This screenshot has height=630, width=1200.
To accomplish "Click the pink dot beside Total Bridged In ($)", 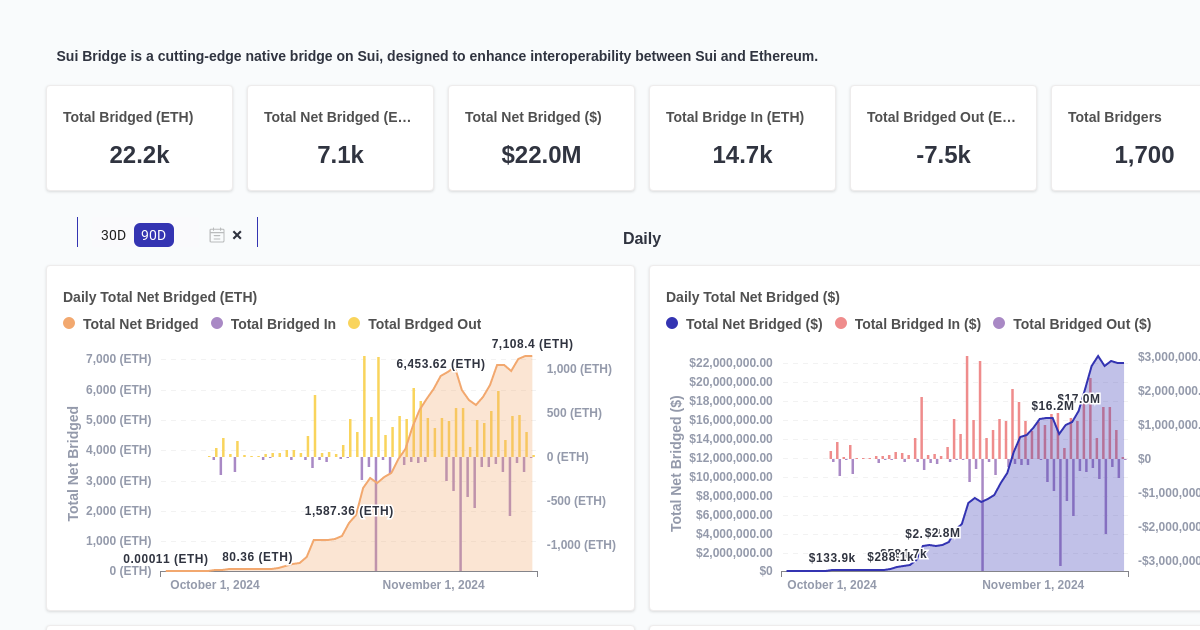I will click(x=841, y=323).
